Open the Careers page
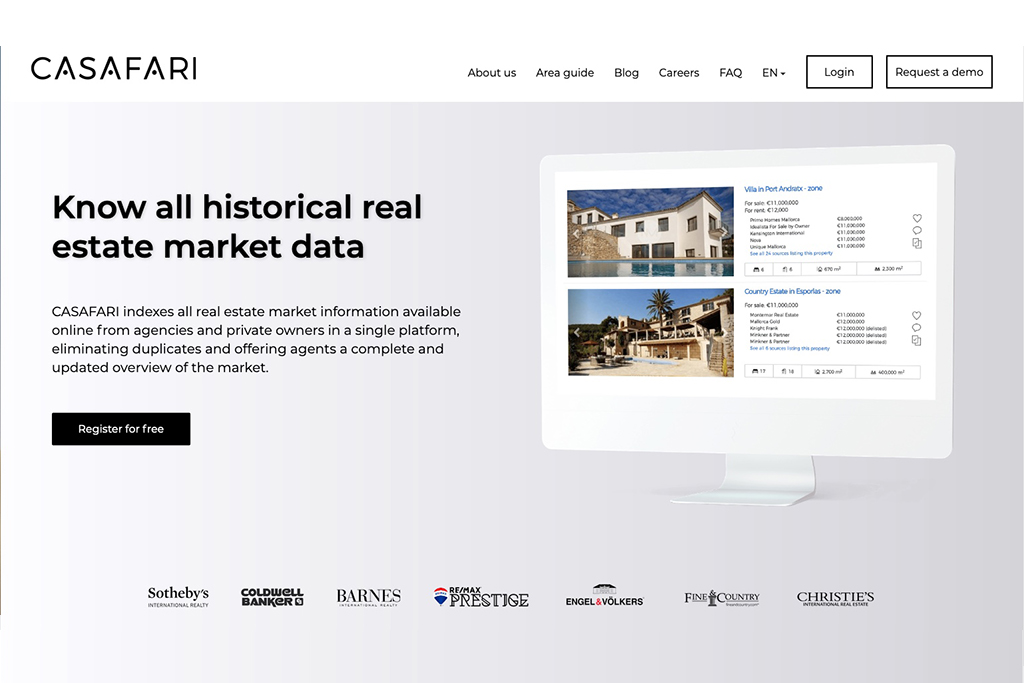The width and height of the screenshot is (1024, 683). click(679, 72)
